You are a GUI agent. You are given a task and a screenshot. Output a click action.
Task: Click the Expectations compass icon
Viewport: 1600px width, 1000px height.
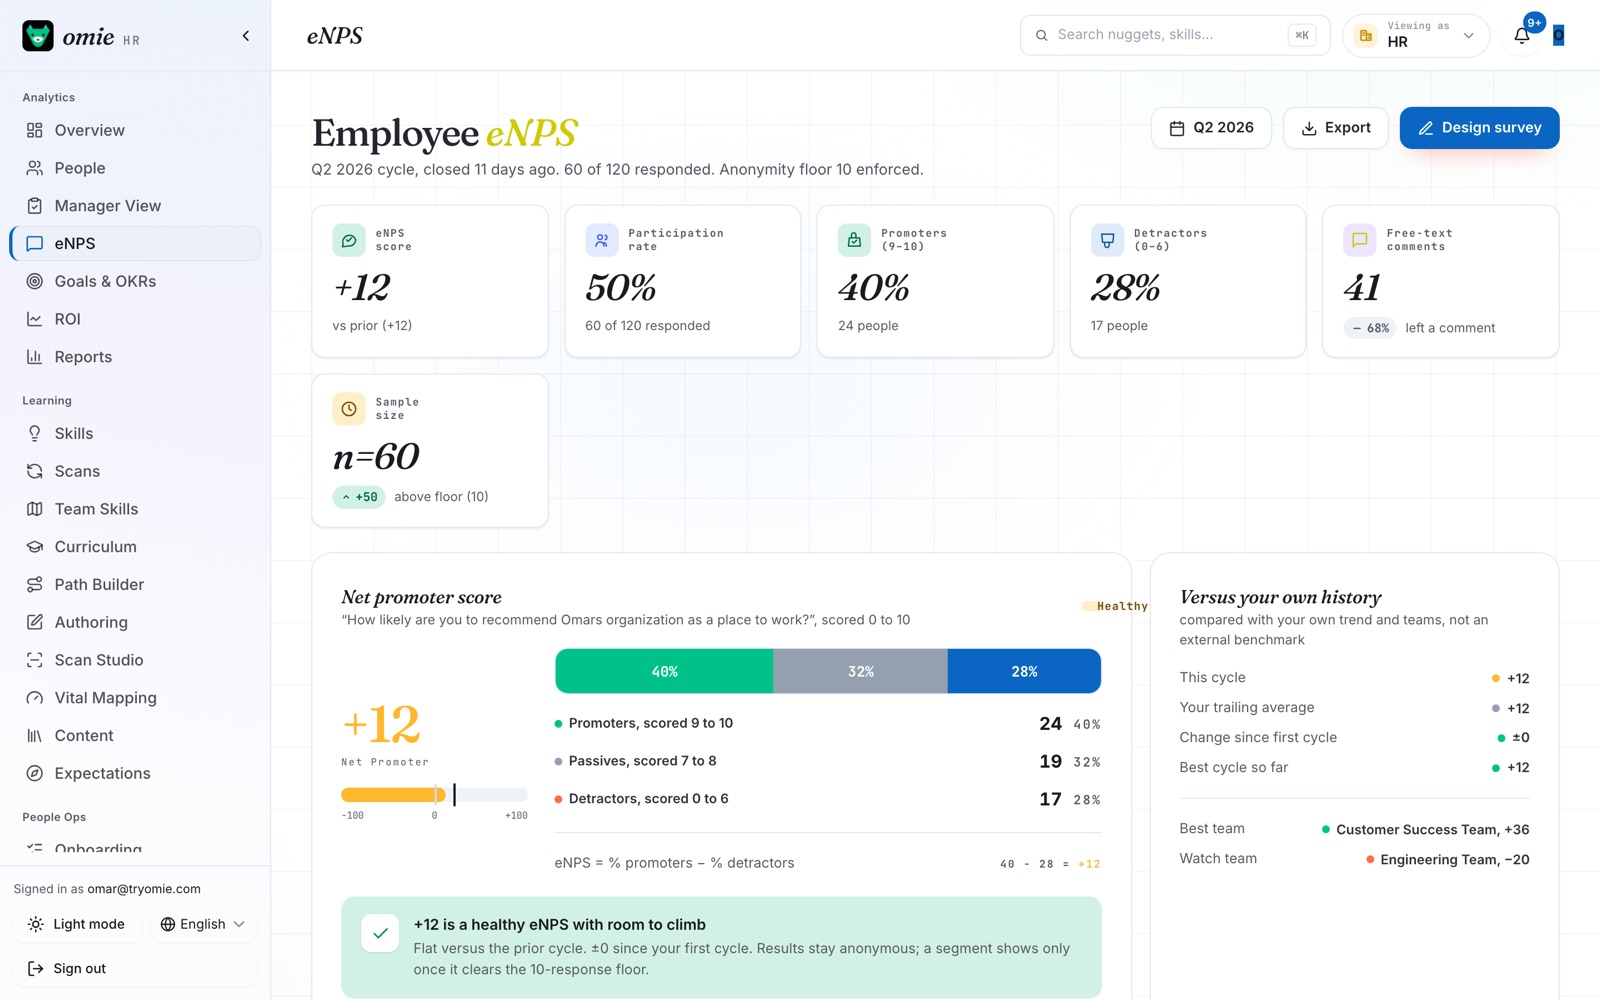[x=35, y=773]
